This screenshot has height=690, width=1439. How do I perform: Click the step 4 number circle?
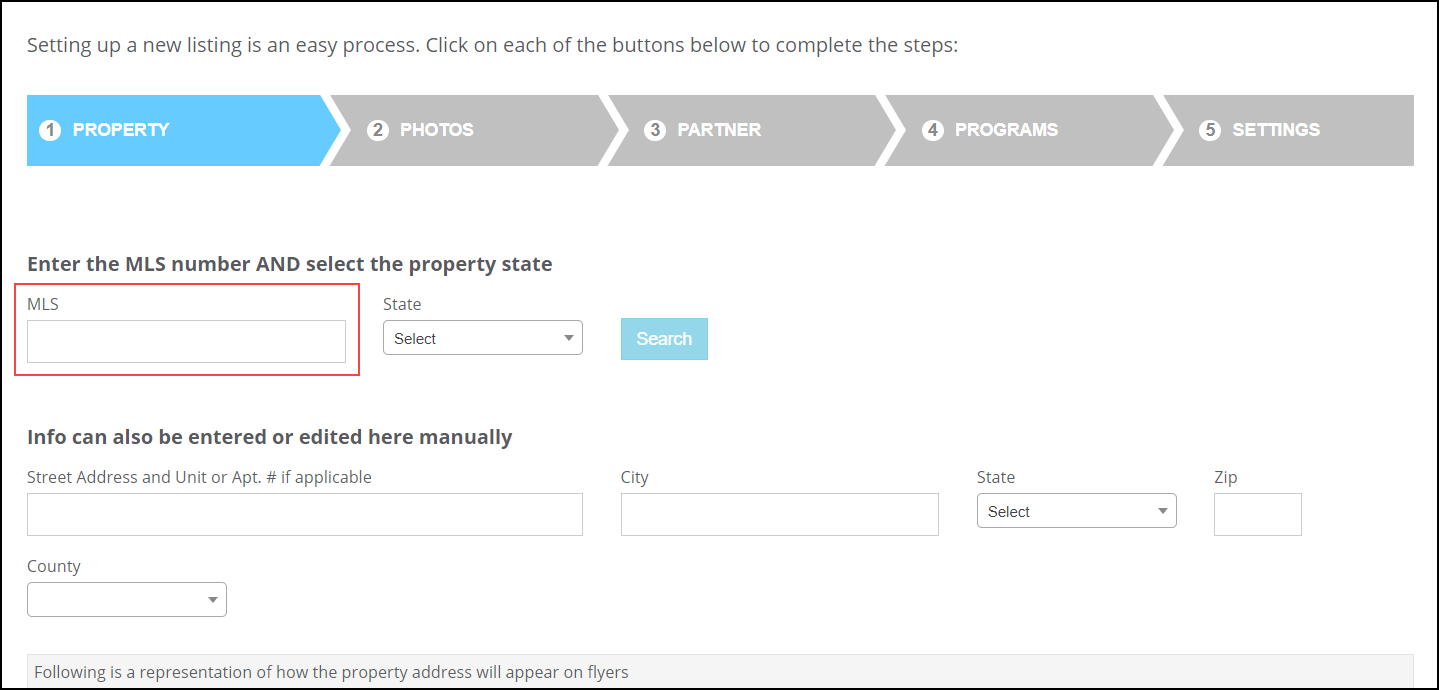click(x=932, y=130)
